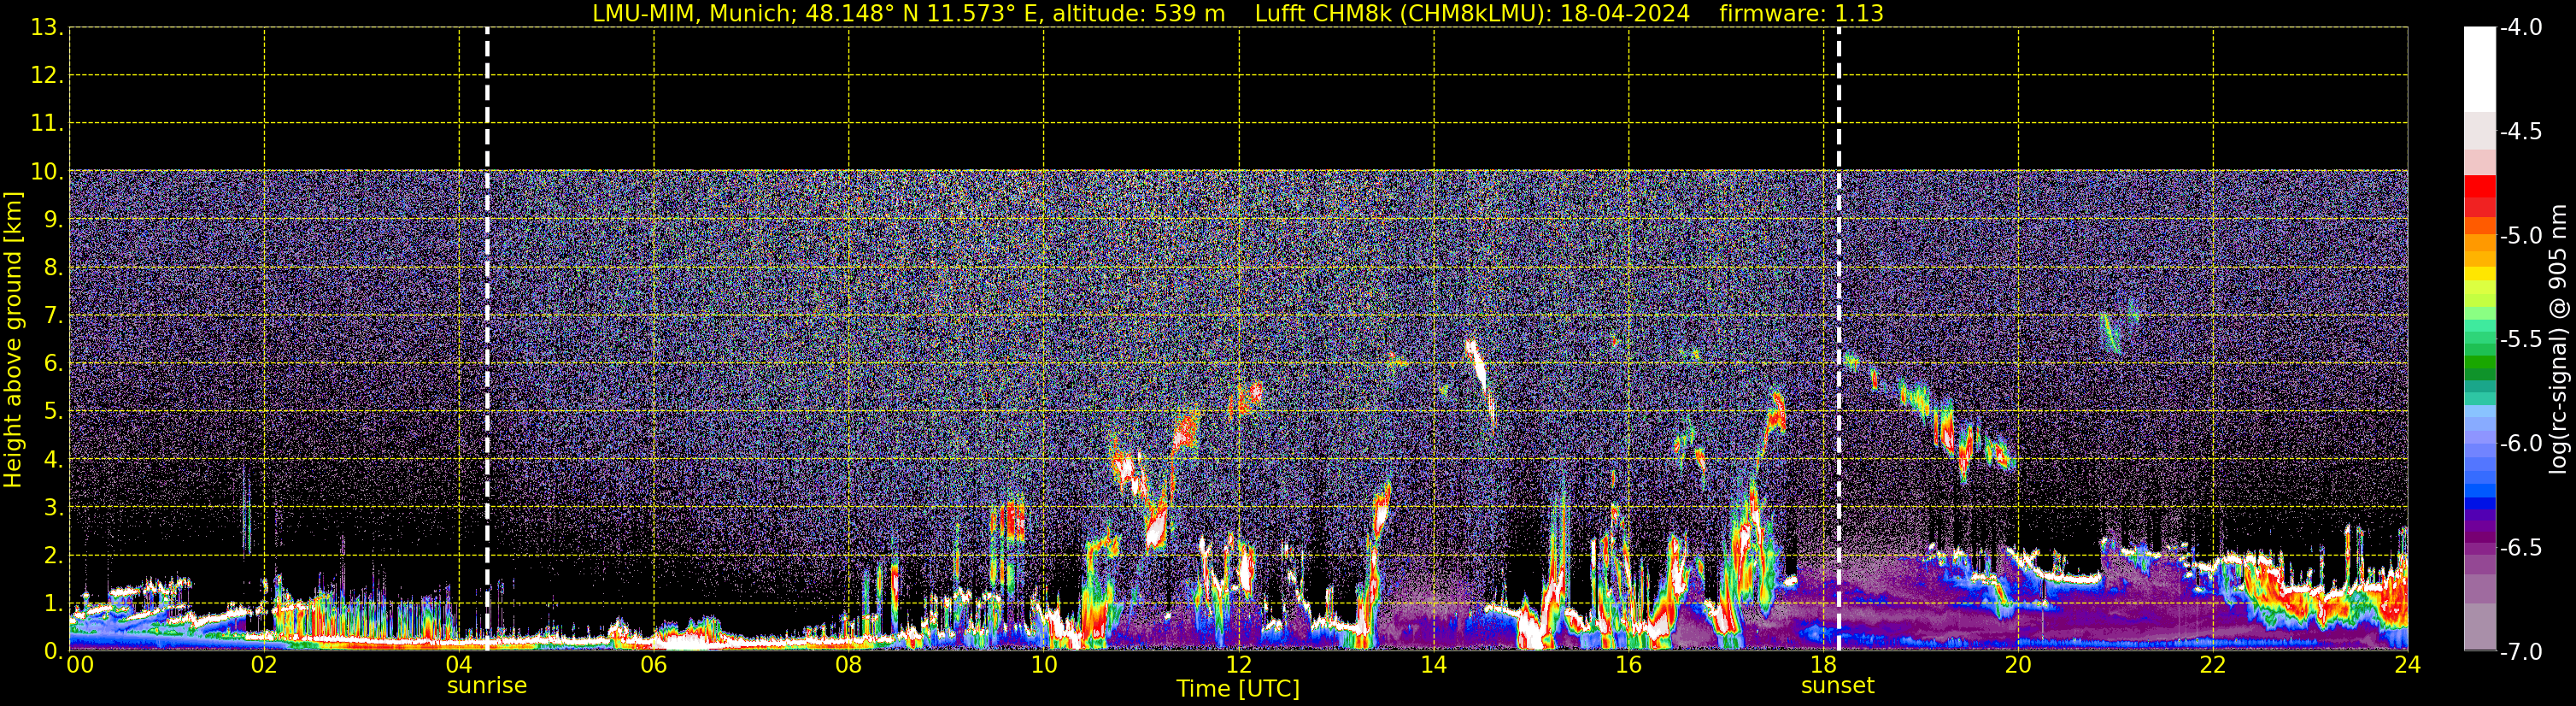Image resolution: width=2576 pixels, height=706 pixels.
Task: Click the colorbar tick label -6.0
Action: [2521, 444]
